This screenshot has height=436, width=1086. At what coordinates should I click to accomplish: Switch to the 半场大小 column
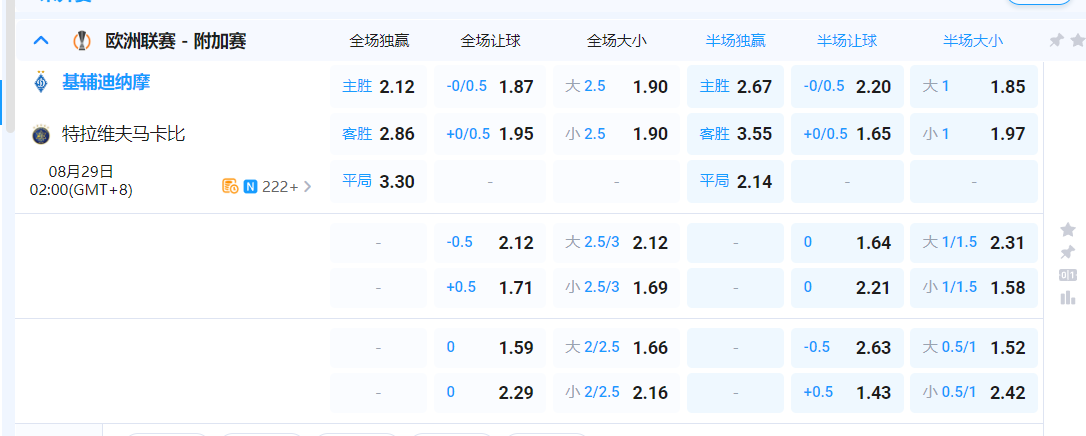(x=973, y=41)
